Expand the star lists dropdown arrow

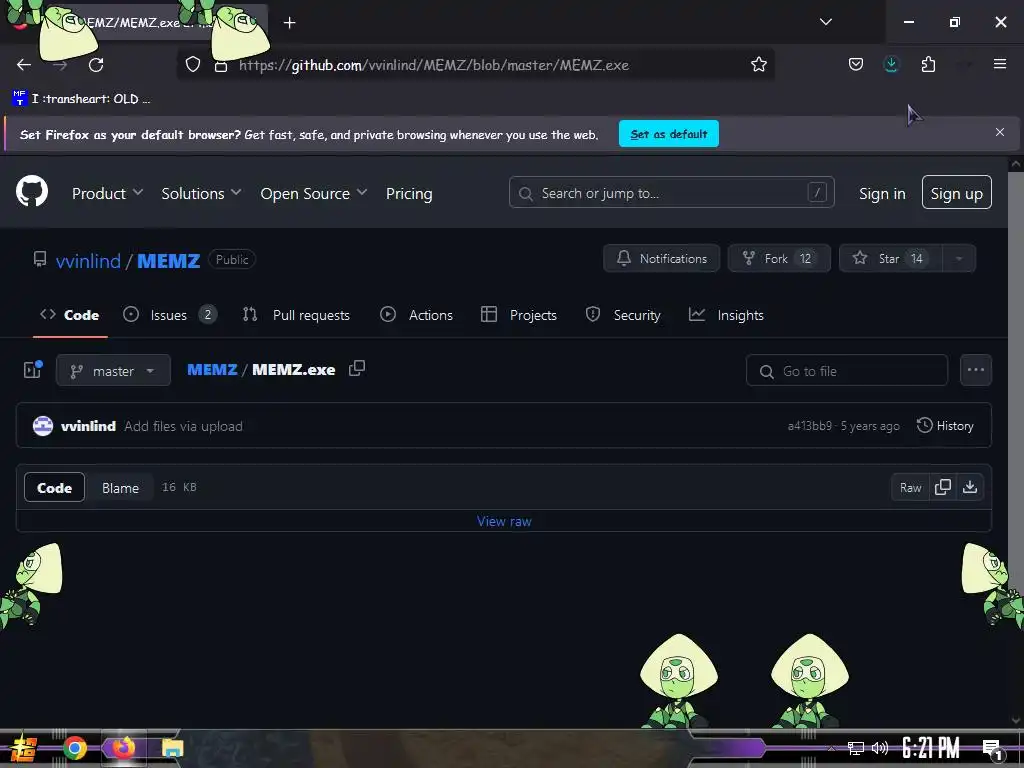tap(959, 259)
